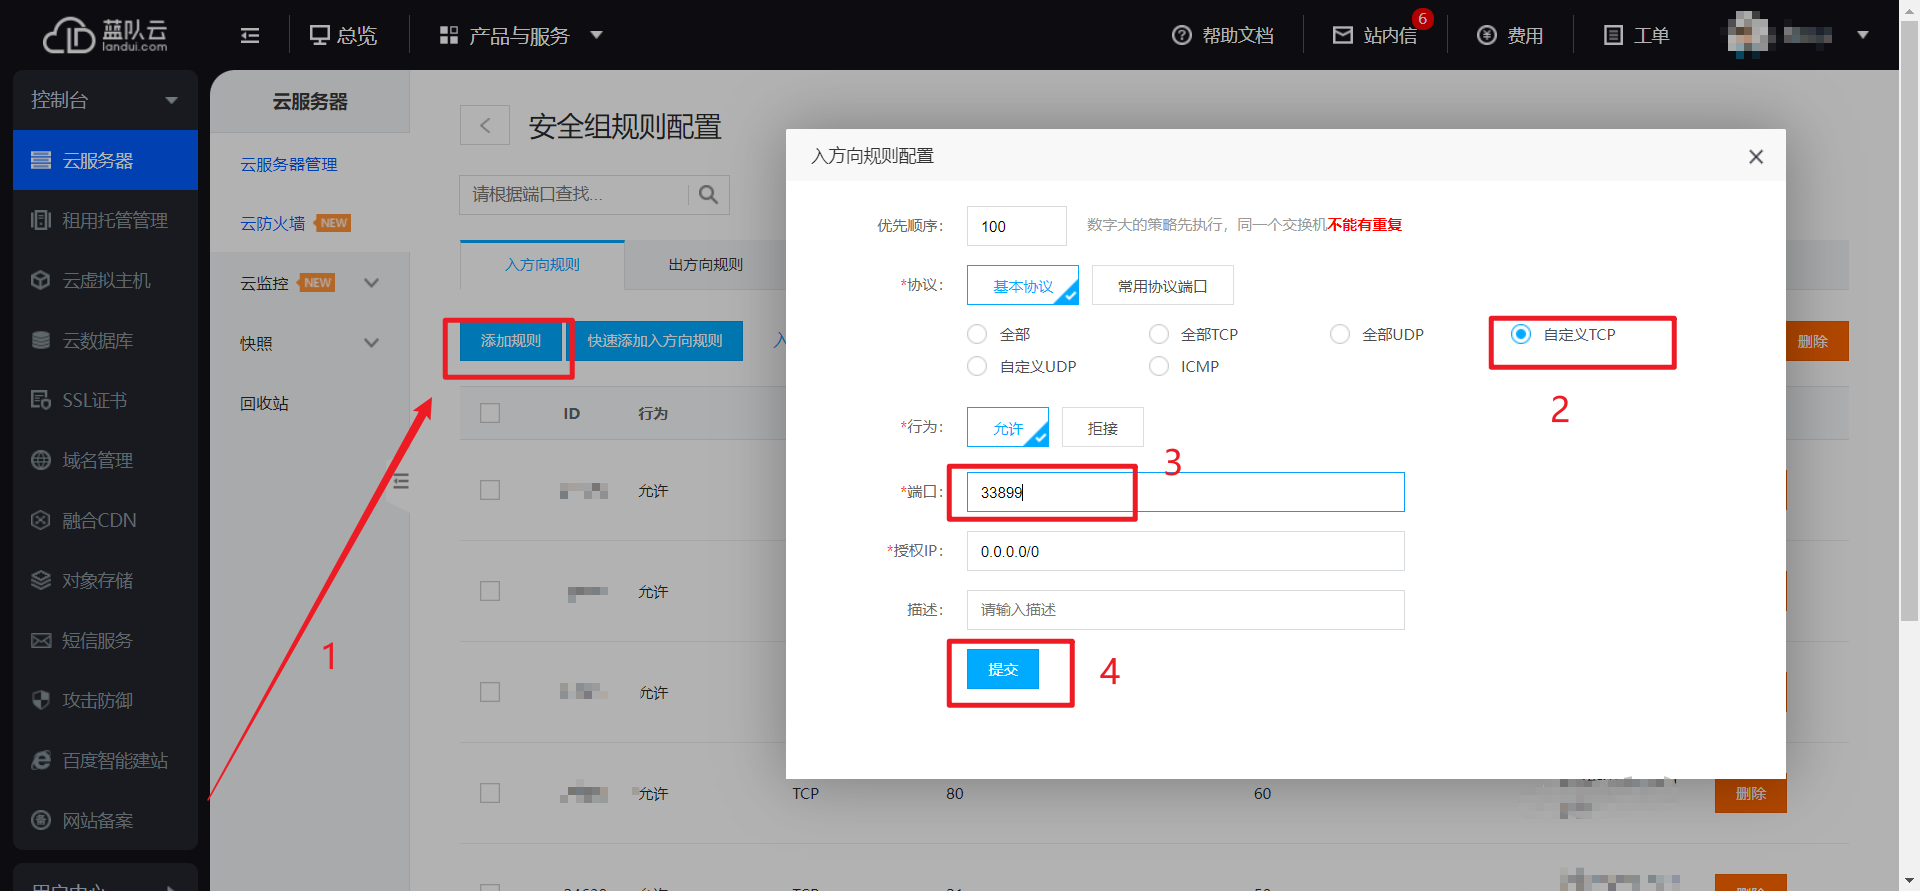Open the 站内信 mail icon
The width and height of the screenshot is (1920, 891).
(1342, 36)
